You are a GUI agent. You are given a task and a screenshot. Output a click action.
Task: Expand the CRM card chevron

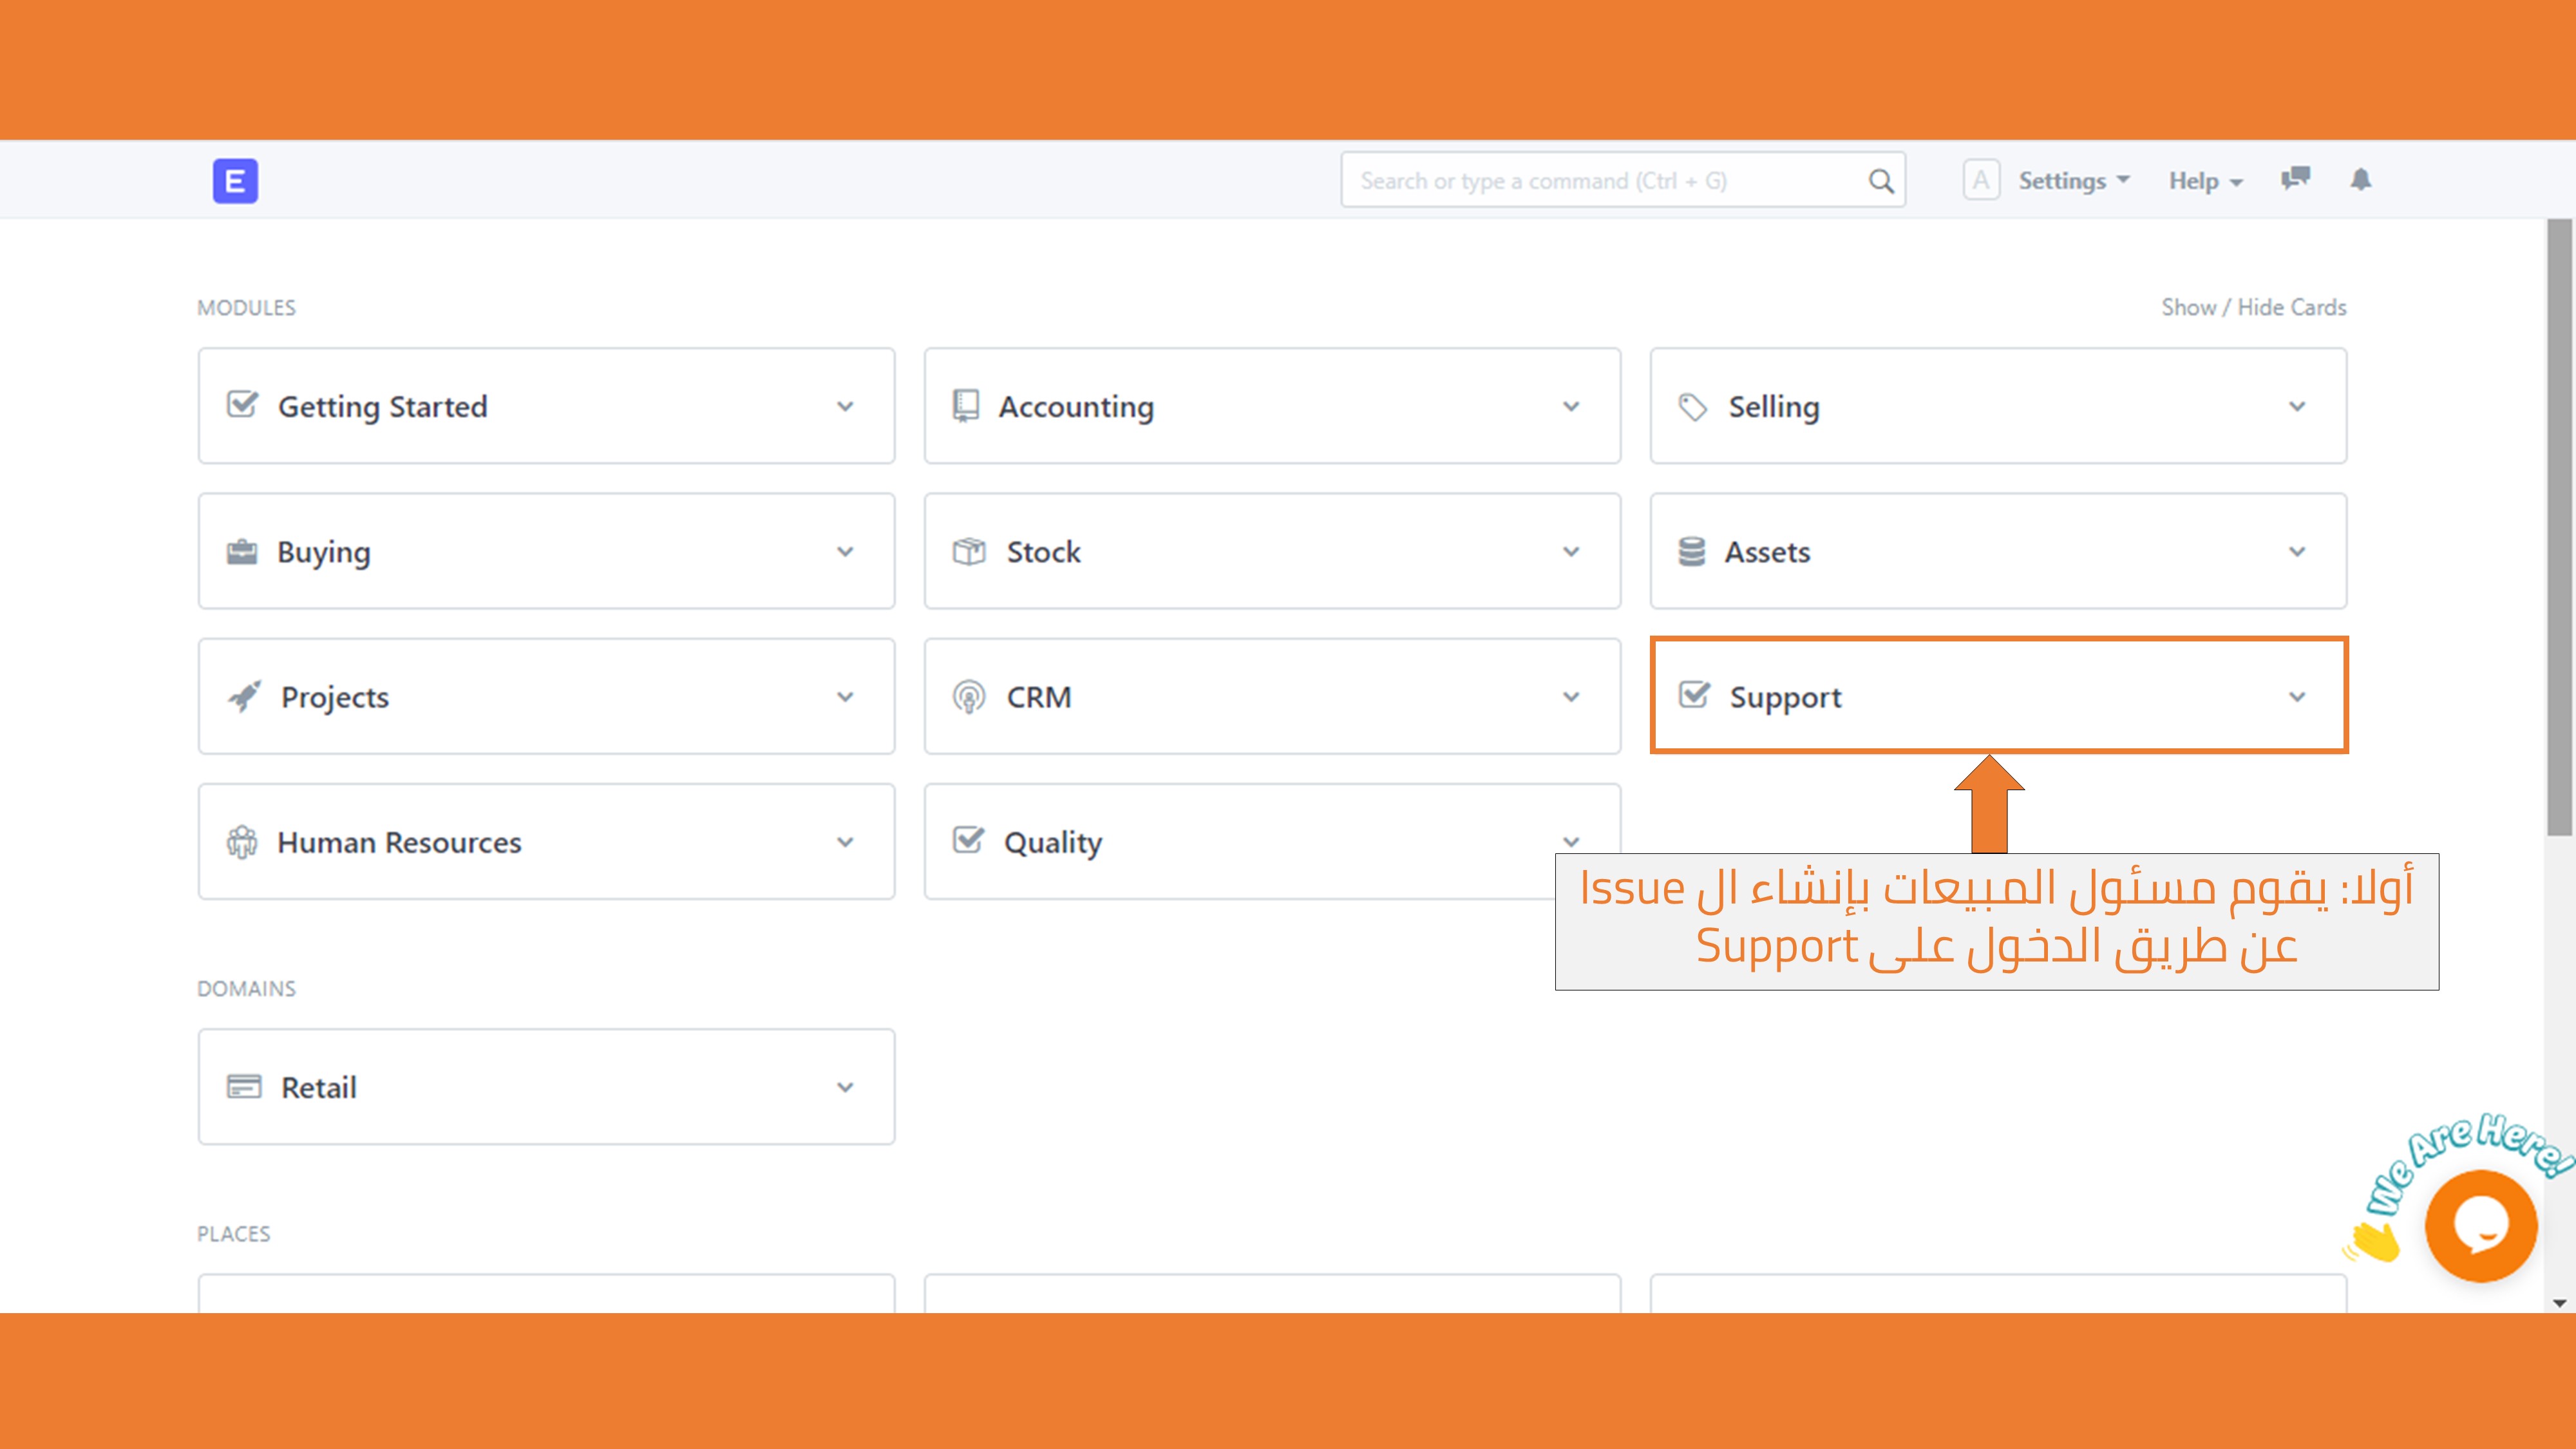(1571, 696)
